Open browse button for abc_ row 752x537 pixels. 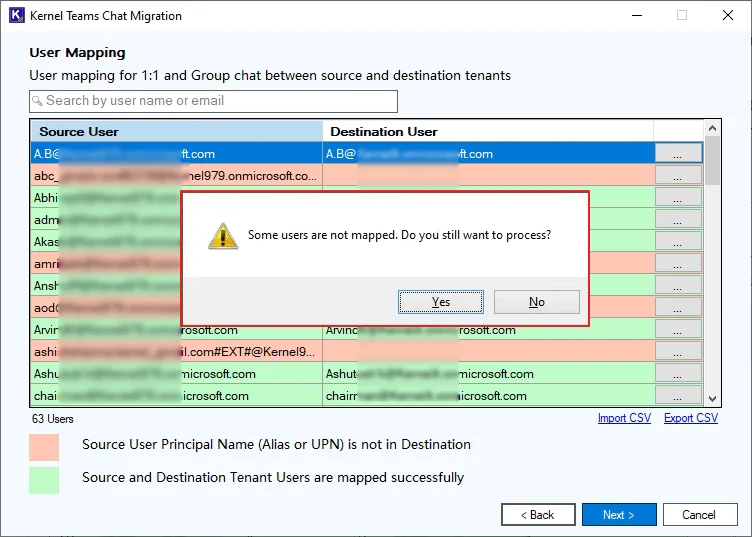click(678, 175)
